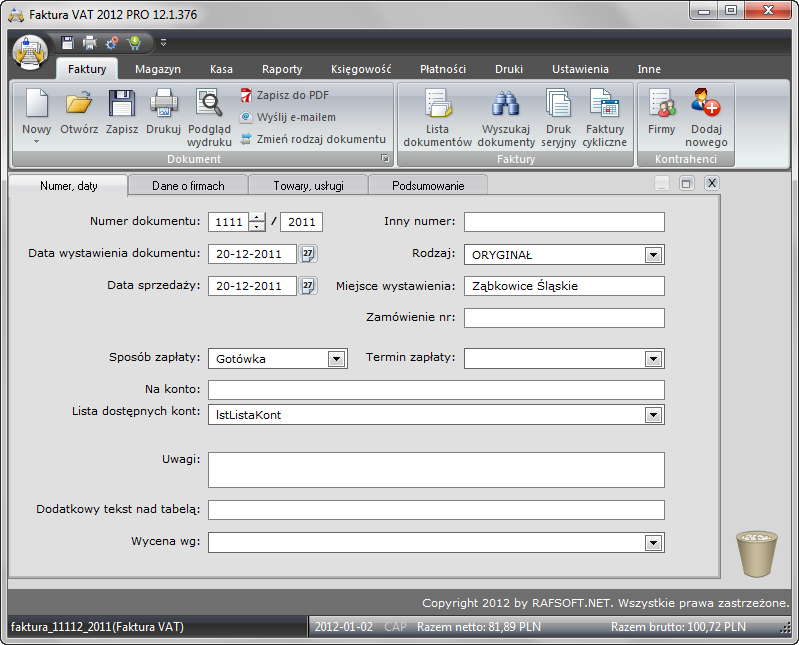Expand the Termin zapłaty dropdown
The image size is (799, 645).
point(653,359)
